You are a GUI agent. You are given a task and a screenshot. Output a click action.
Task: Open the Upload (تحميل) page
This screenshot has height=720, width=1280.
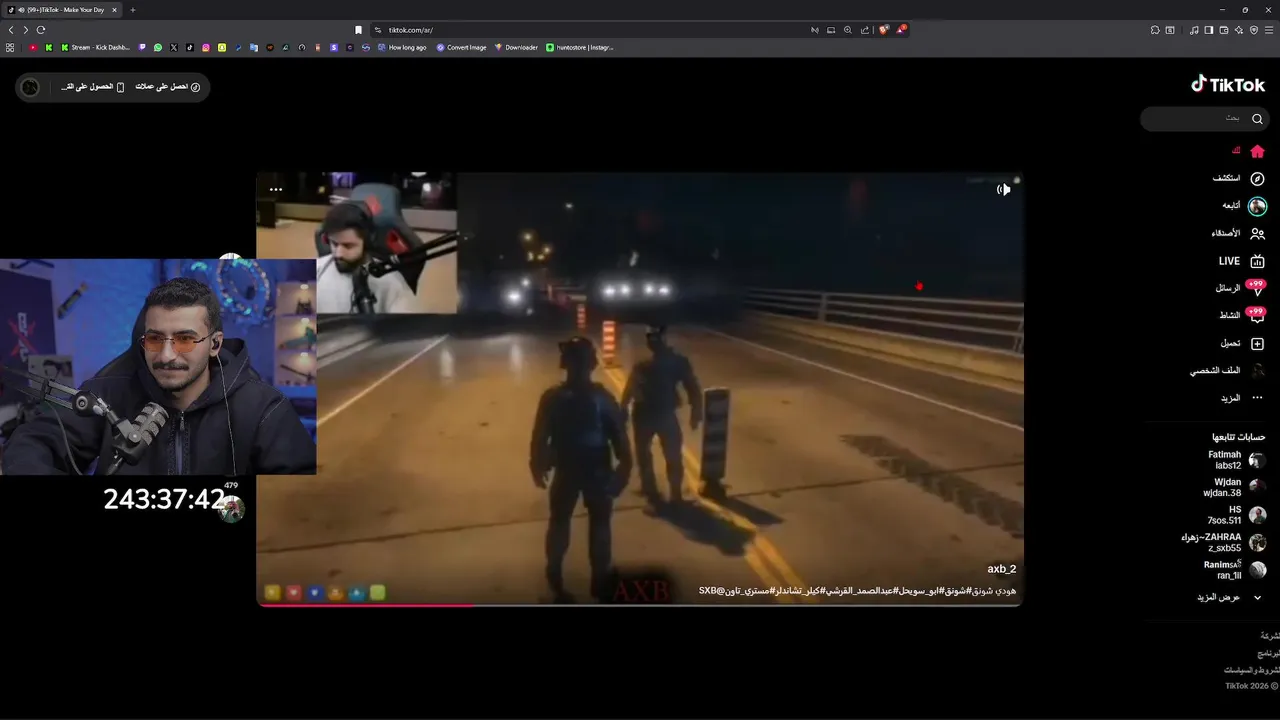[x=1242, y=343]
